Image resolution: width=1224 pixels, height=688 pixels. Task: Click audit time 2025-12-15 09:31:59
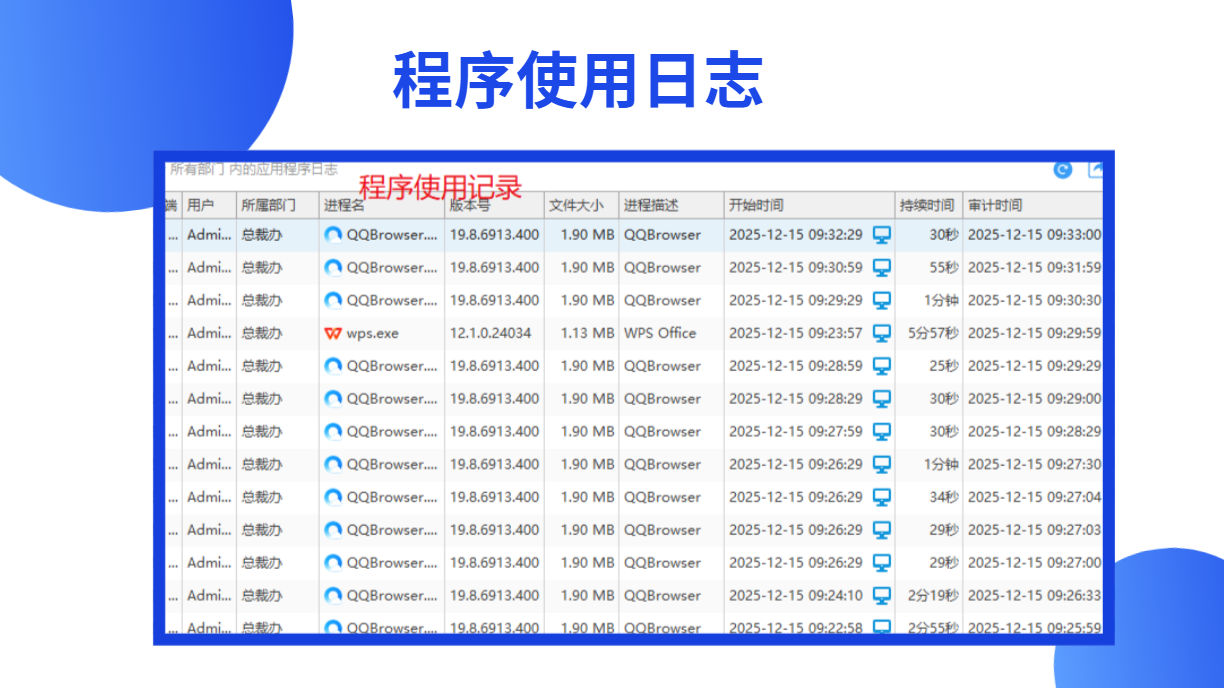(x=1035, y=268)
